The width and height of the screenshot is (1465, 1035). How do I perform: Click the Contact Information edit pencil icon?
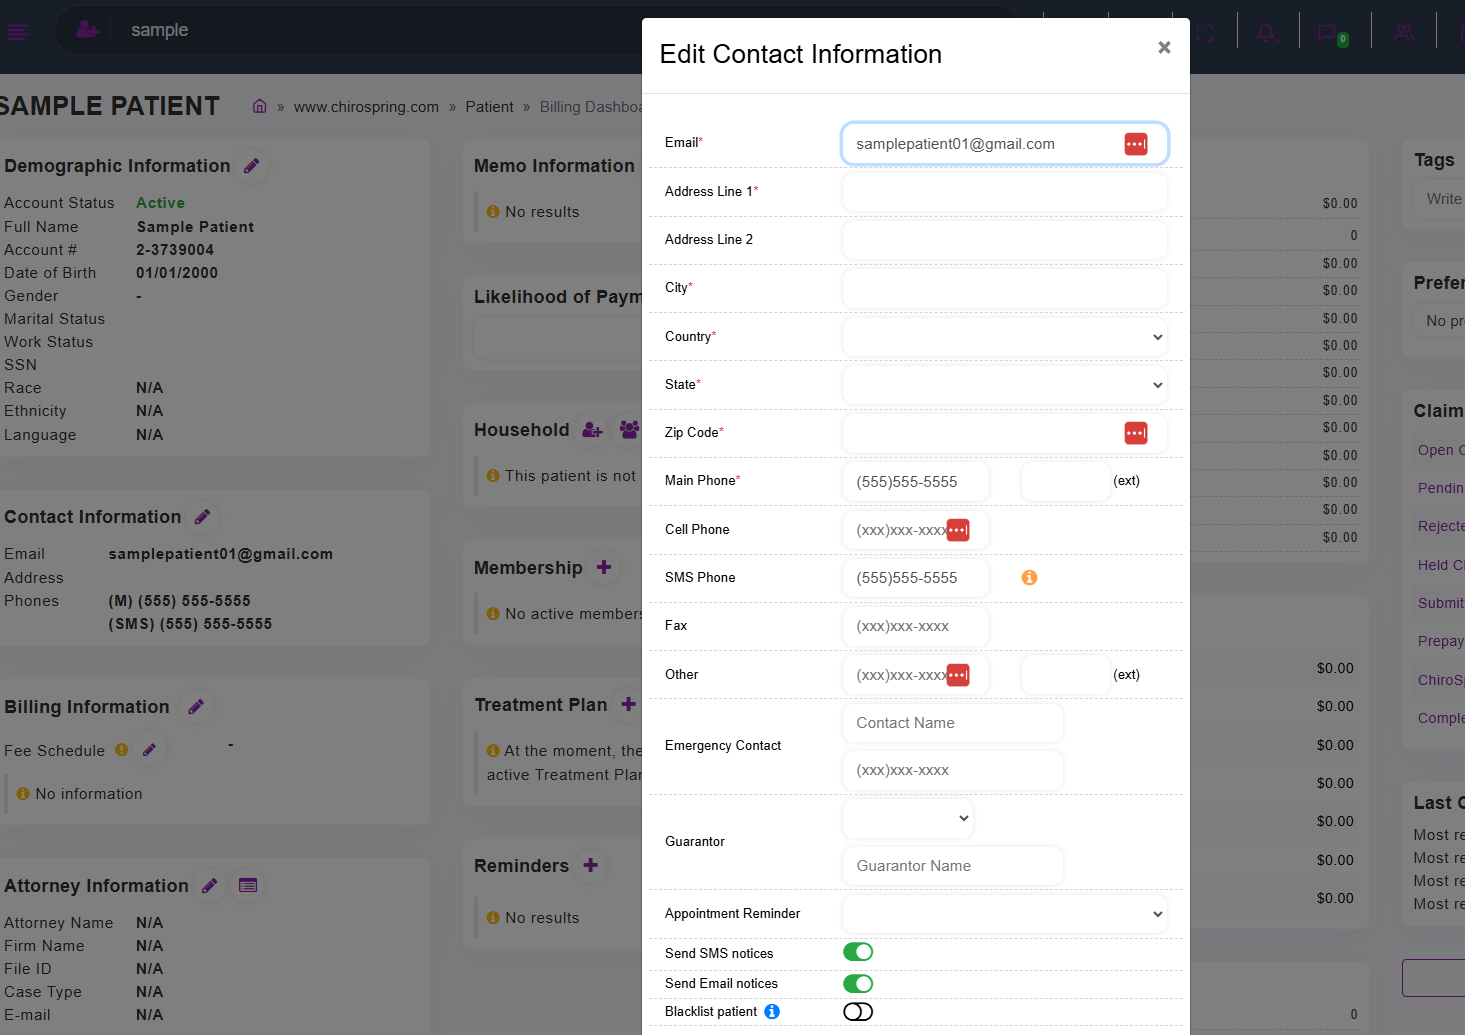[x=202, y=517]
